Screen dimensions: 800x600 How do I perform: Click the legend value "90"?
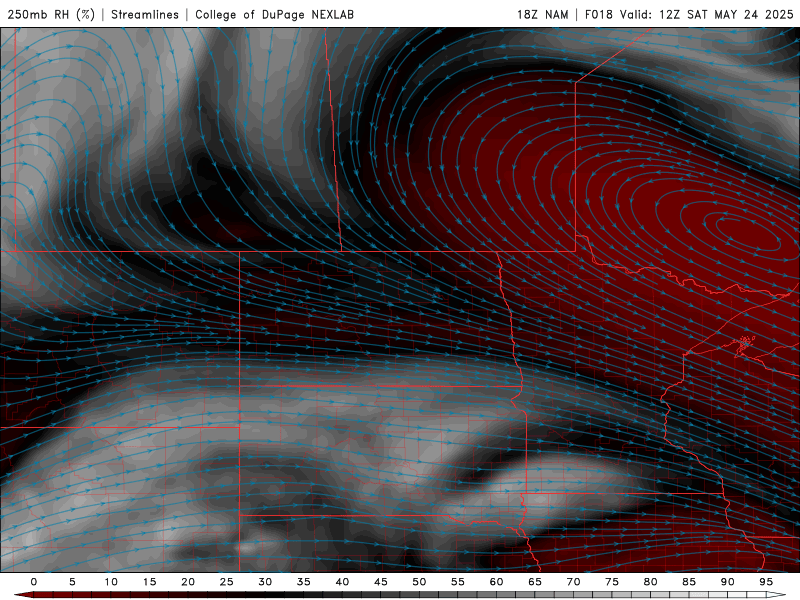[728, 582]
